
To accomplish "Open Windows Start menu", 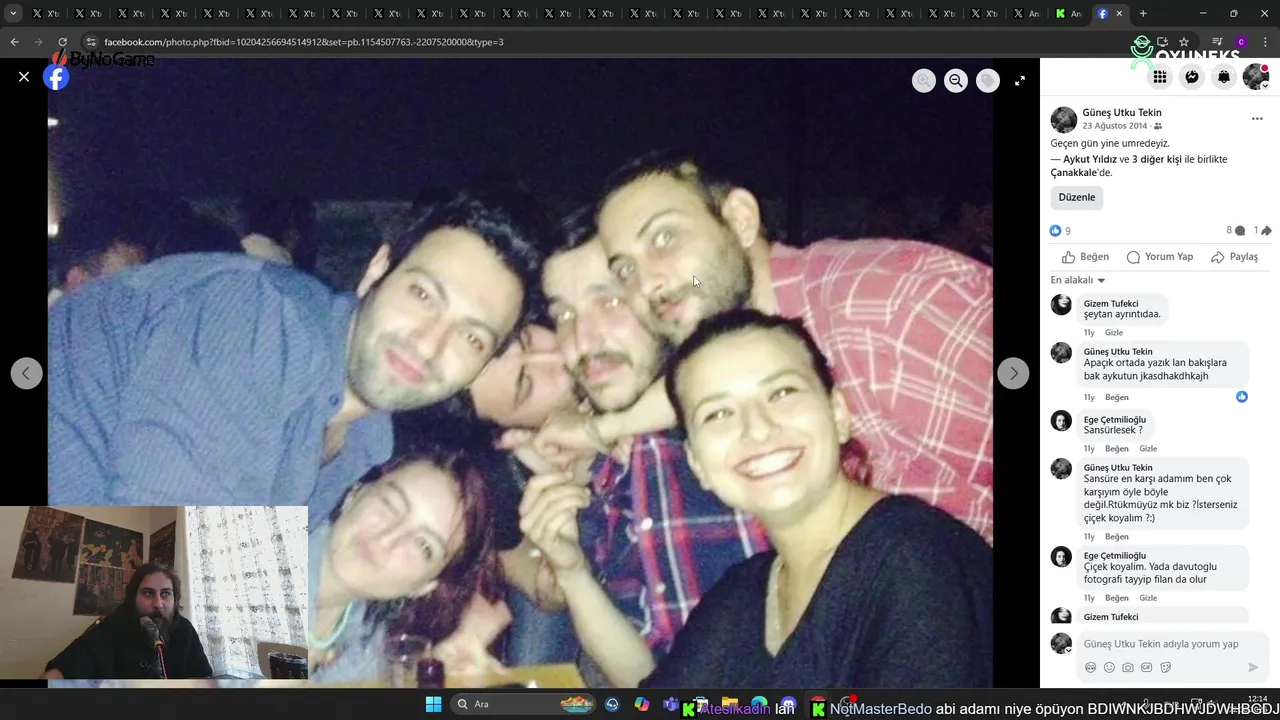I will [433, 704].
